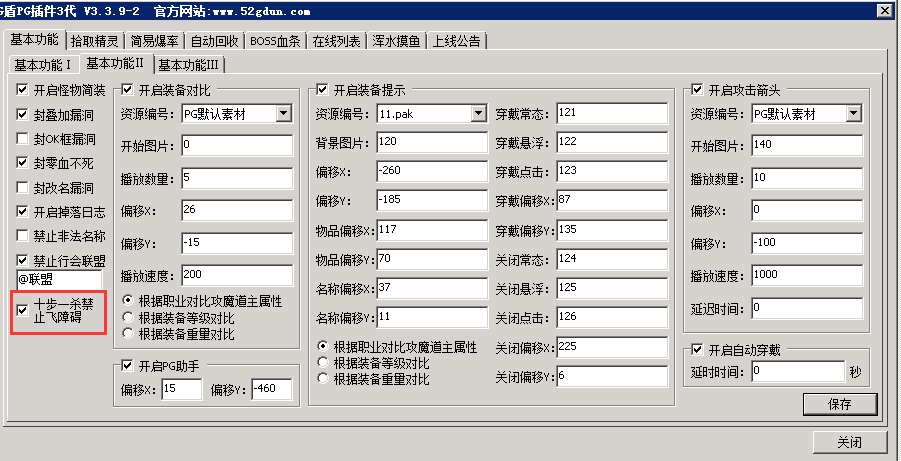The height and width of the screenshot is (461, 901).
Task: Open the 简易爆率 tab
Action: tap(154, 41)
